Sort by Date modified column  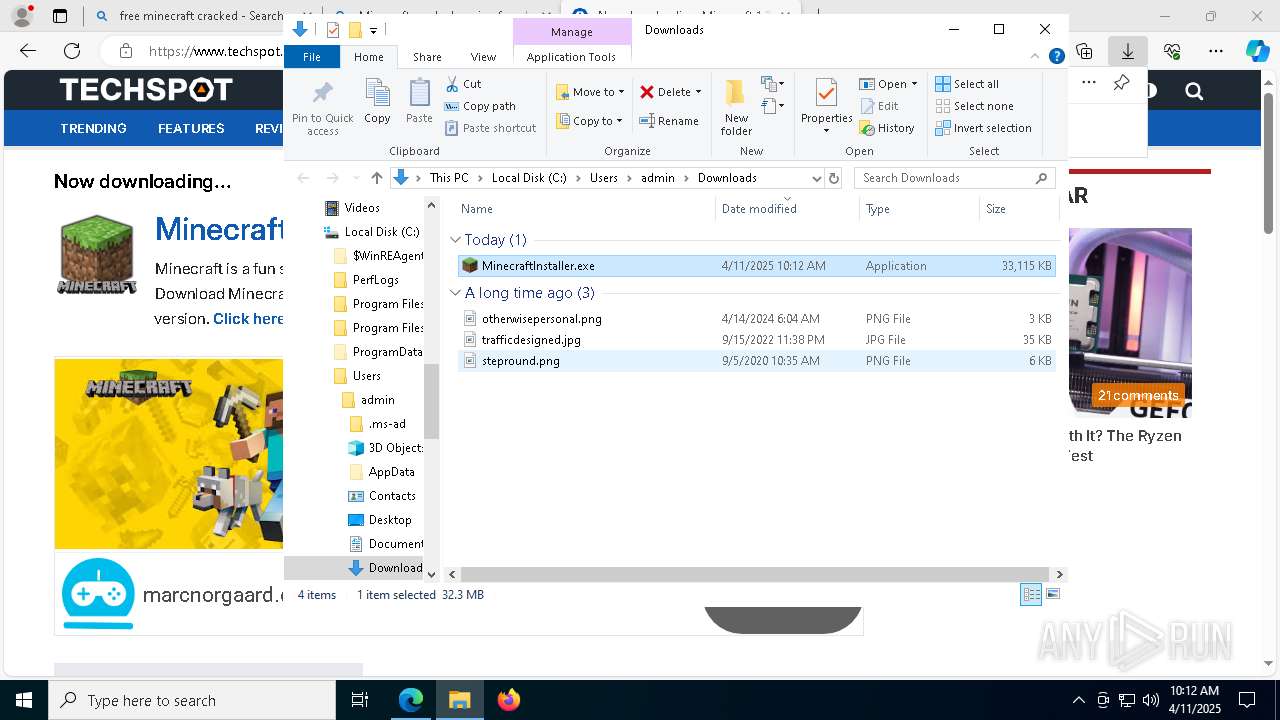[x=787, y=209]
